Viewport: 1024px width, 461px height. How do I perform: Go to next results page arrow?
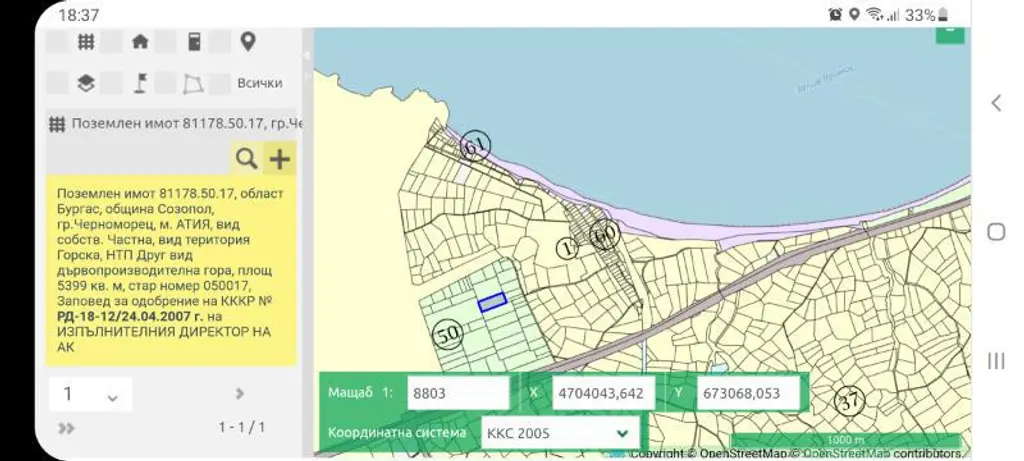tap(240, 393)
